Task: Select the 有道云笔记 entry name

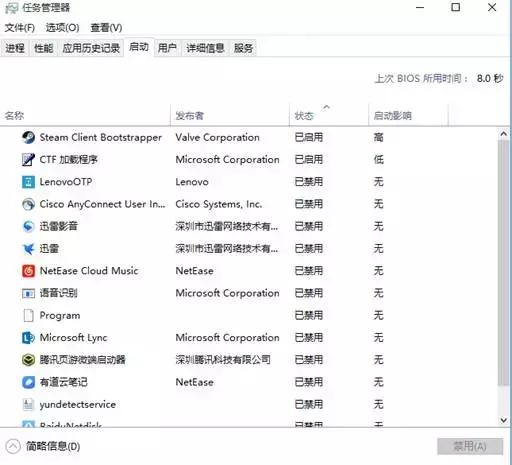Action: 64,382
